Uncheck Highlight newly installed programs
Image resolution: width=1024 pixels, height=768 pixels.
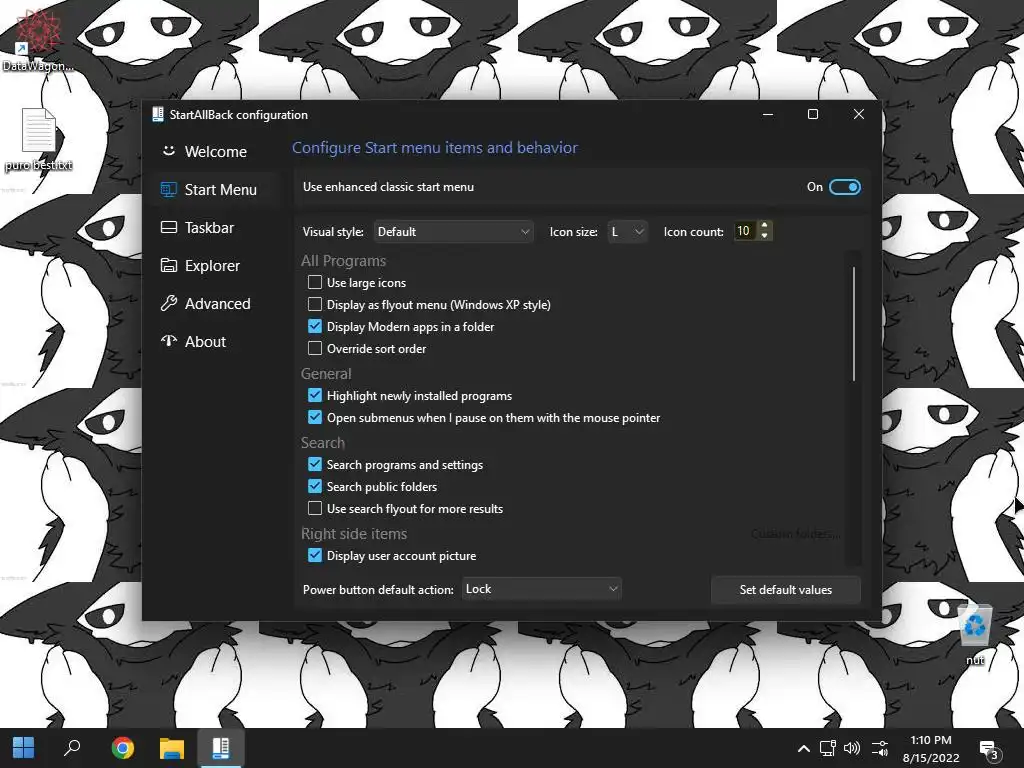[315, 395]
